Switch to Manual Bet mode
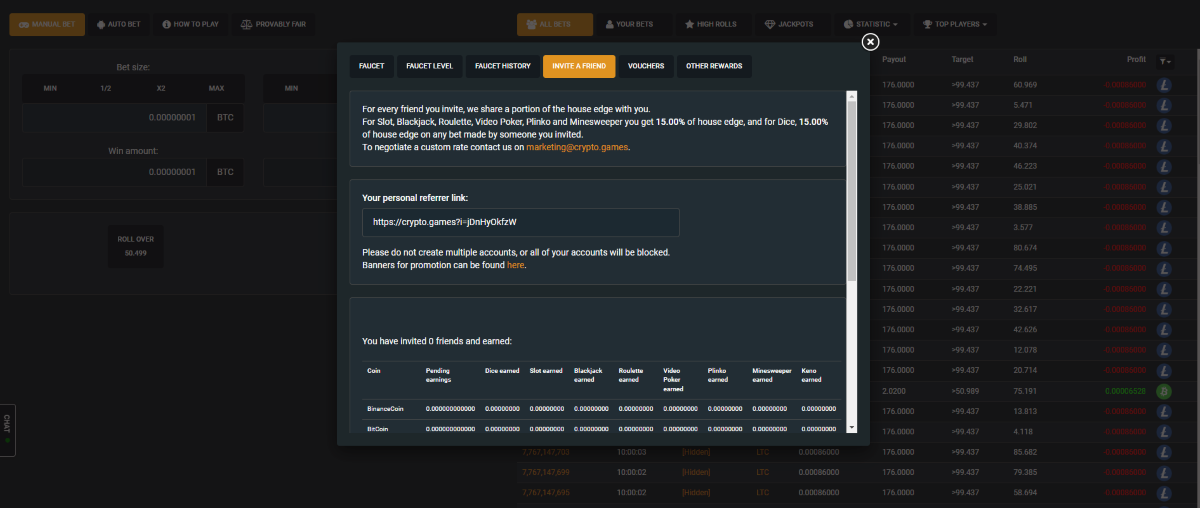This screenshot has width=1200, height=508. [47, 24]
